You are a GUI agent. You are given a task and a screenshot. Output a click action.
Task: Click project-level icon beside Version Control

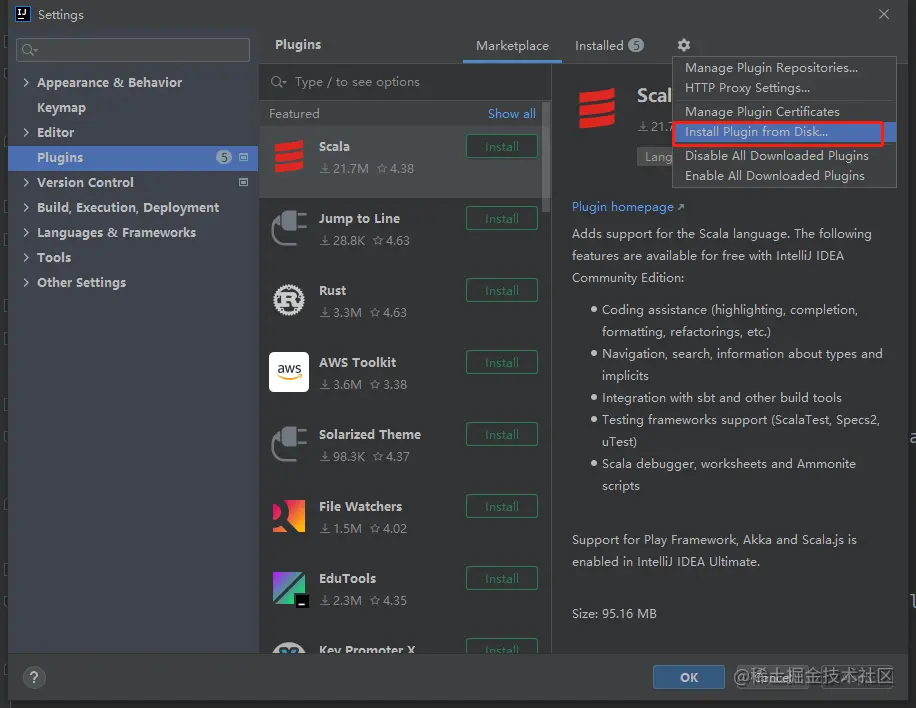point(244,182)
